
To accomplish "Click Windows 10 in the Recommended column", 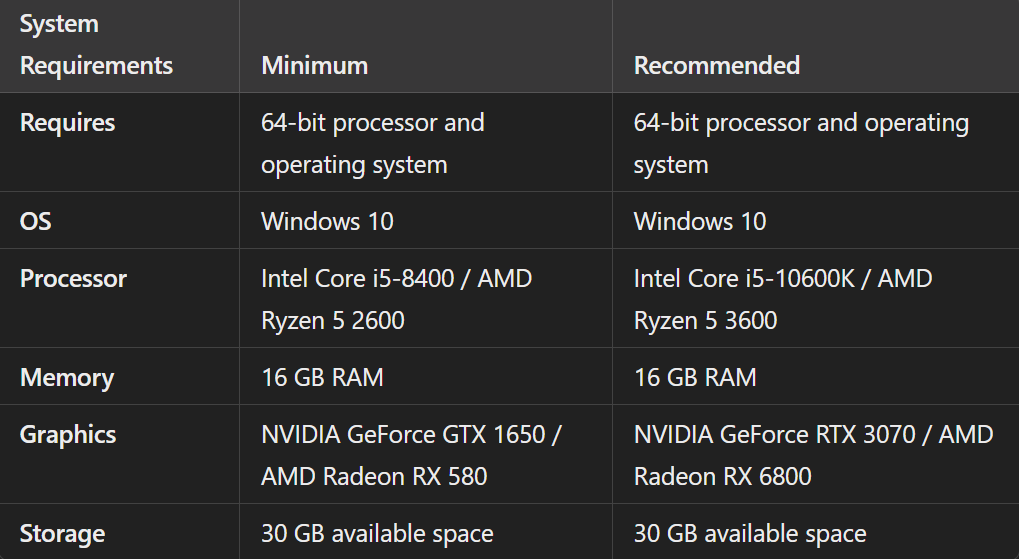I will [699, 221].
